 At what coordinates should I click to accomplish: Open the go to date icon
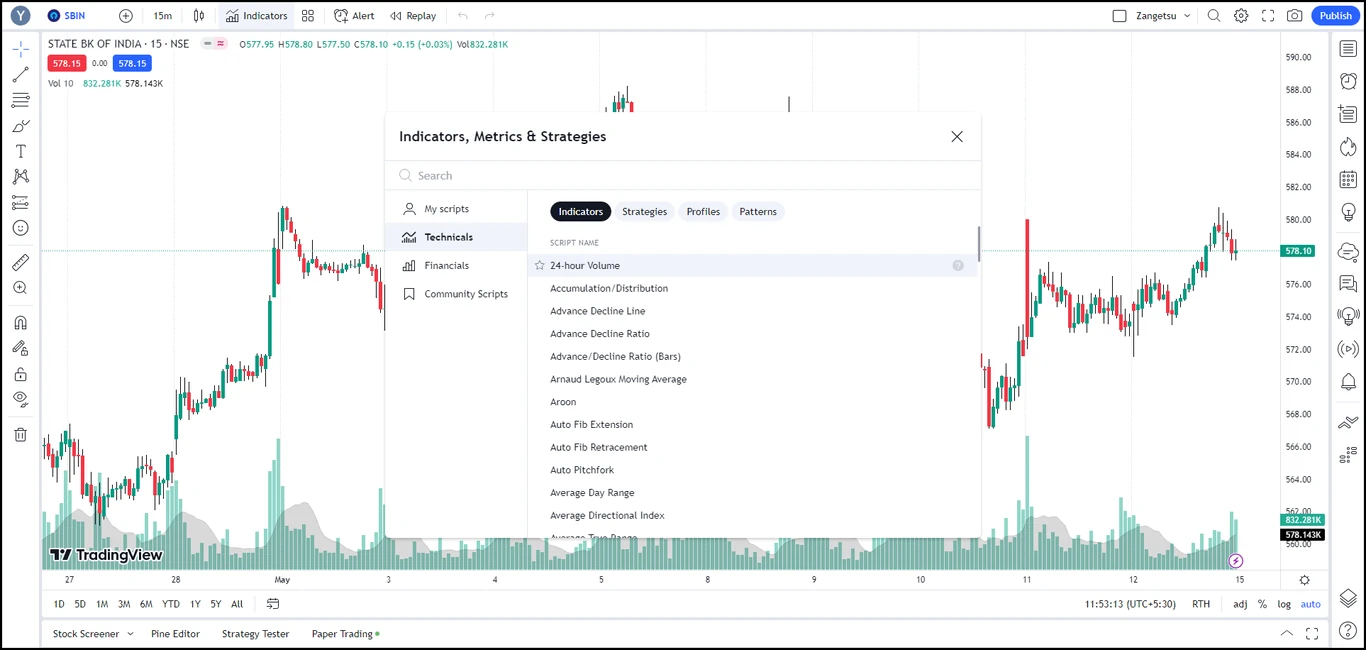(x=273, y=604)
